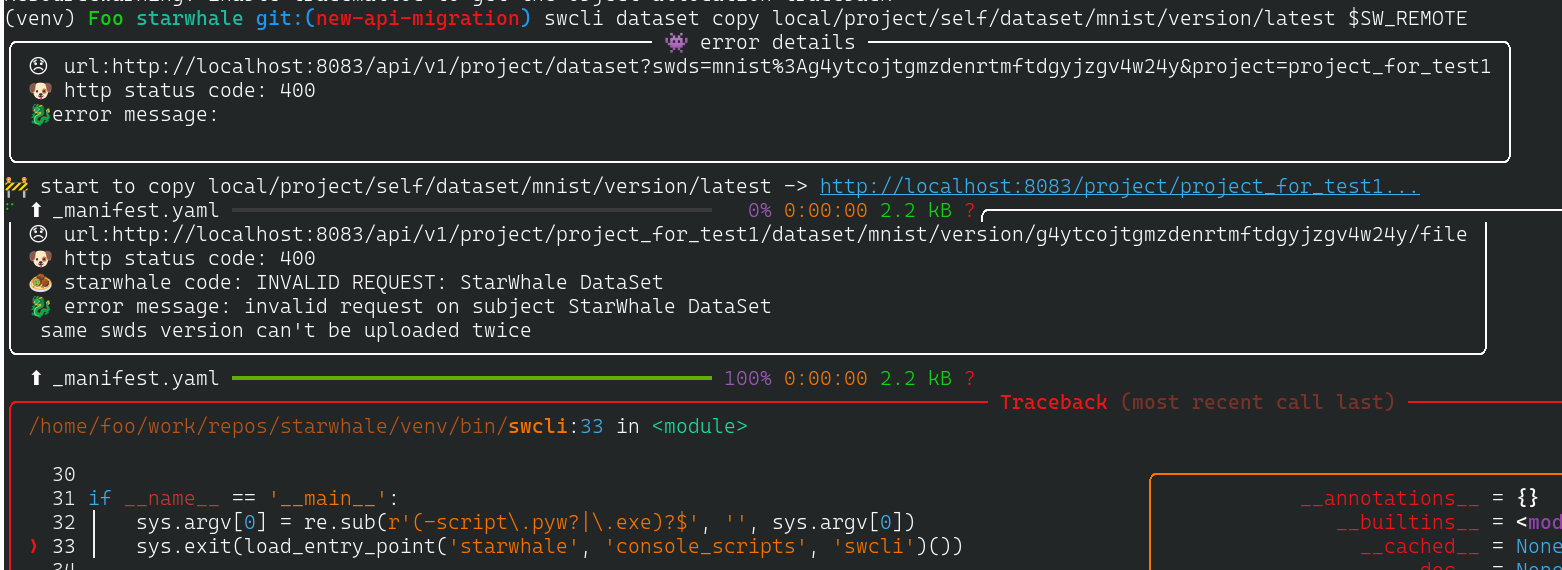Image resolution: width=1562 pixels, height=570 pixels.
Task: Click dog emoji in the error details box
Action: pos(40,91)
